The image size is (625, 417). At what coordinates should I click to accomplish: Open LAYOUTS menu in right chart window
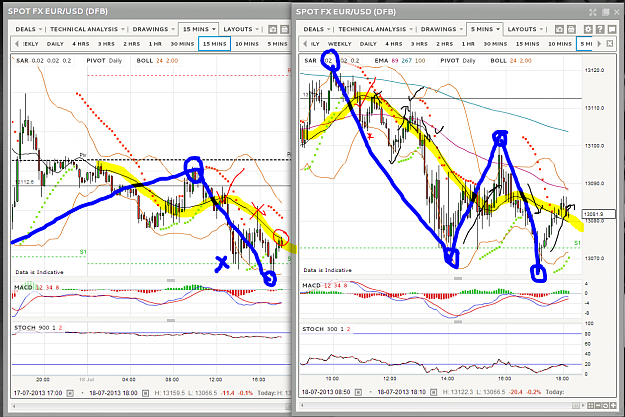pyautogui.click(x=525, y=29)
